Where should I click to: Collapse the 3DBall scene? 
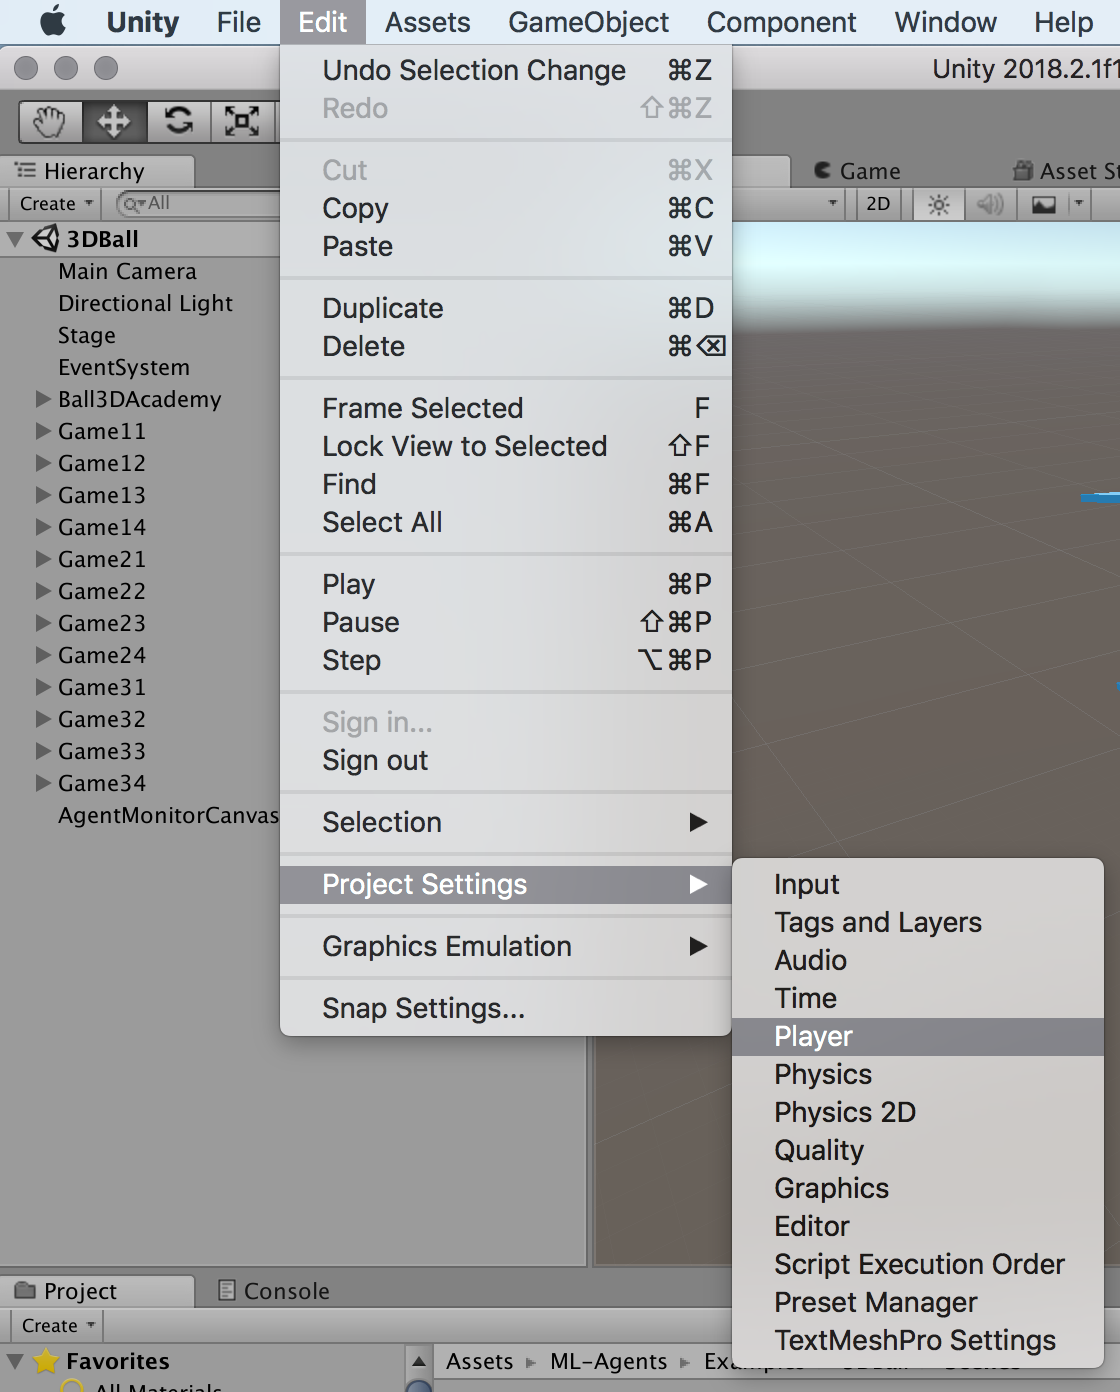(15, 239)
